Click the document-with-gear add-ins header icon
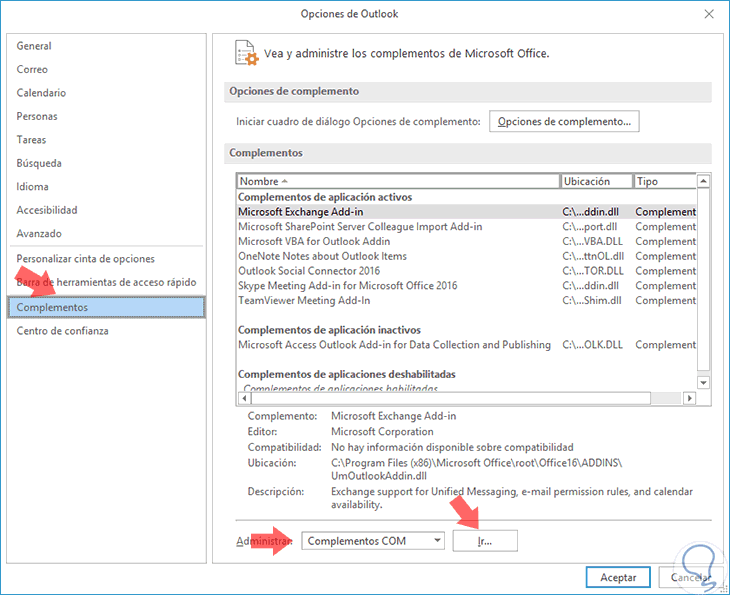 pyautogui.click(x=246, y=53)
